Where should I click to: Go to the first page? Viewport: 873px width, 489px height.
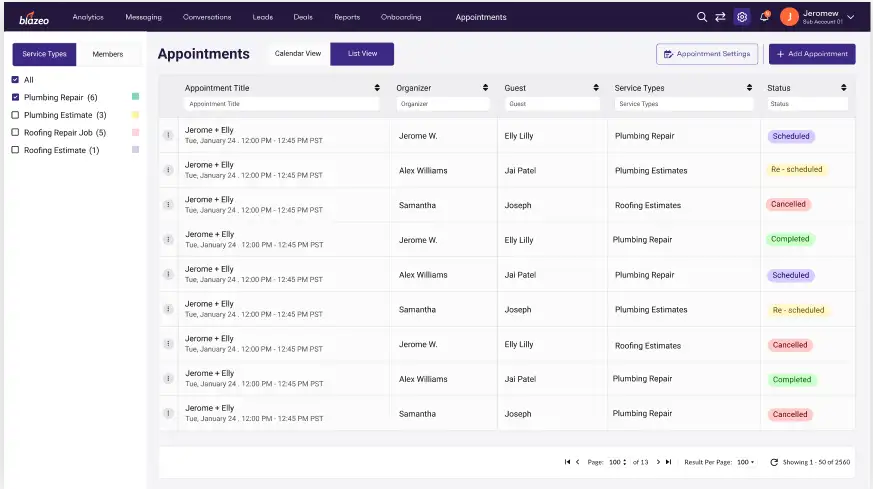[567, 462]
